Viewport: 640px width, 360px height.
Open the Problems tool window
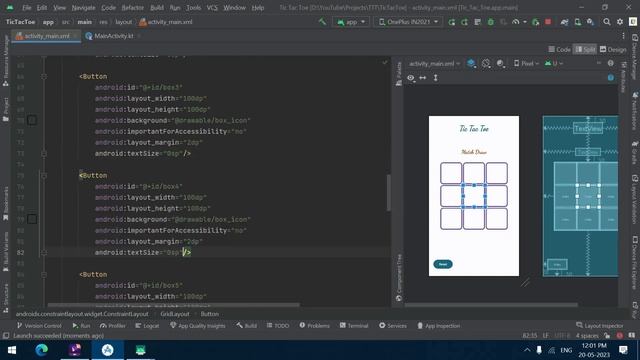pos(315,326)
